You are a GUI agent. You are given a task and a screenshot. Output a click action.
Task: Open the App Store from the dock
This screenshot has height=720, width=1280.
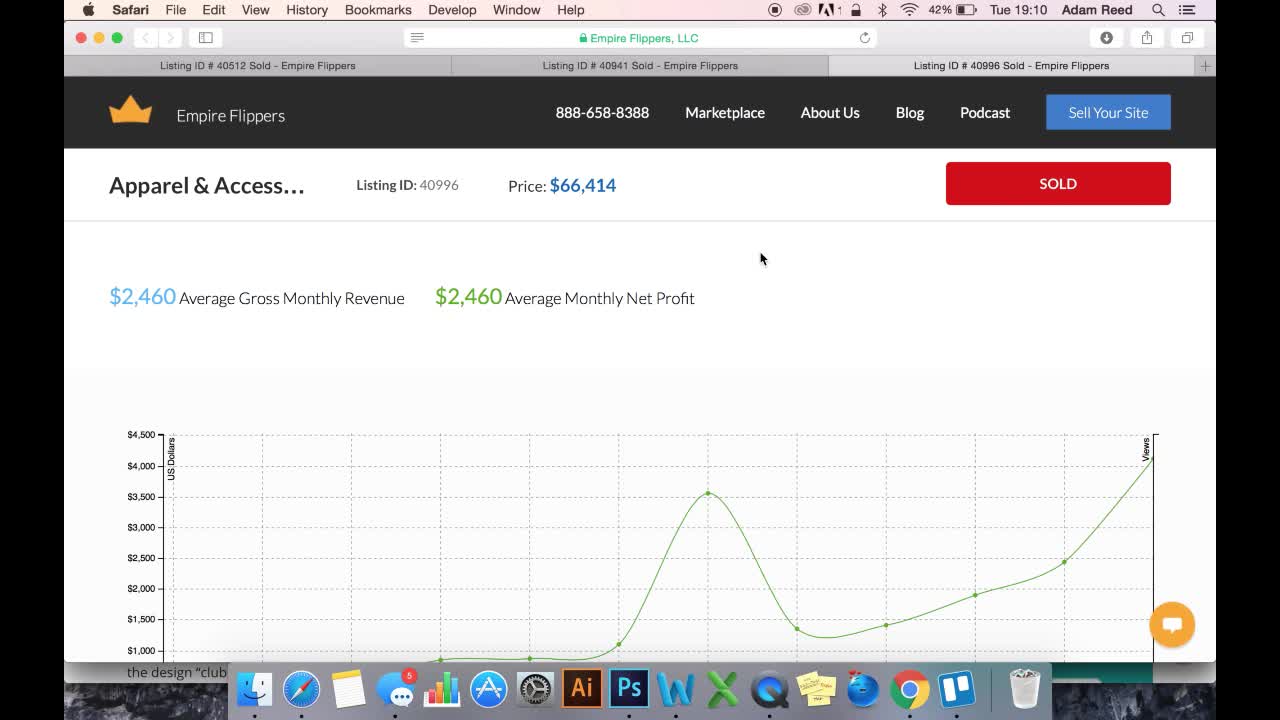point(489,689)
